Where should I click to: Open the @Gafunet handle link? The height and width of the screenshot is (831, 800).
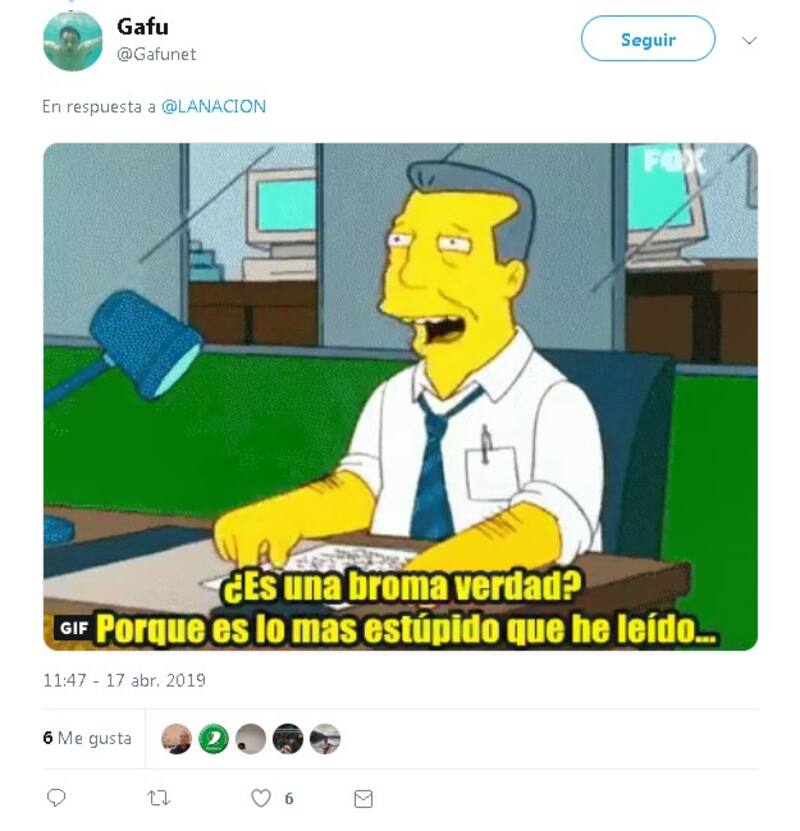click(x=156, y=54)
